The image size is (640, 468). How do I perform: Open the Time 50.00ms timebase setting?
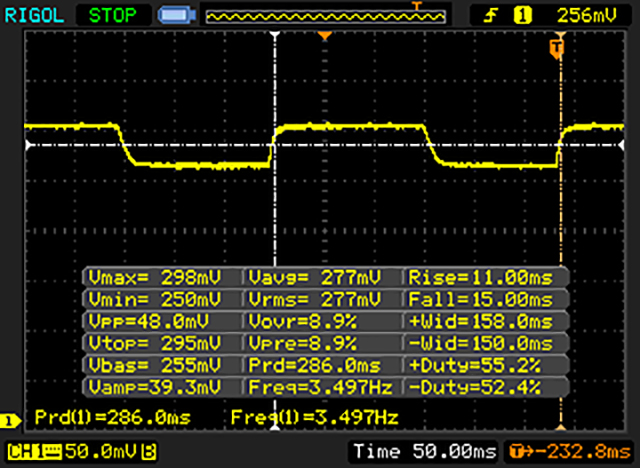point(421,453)
